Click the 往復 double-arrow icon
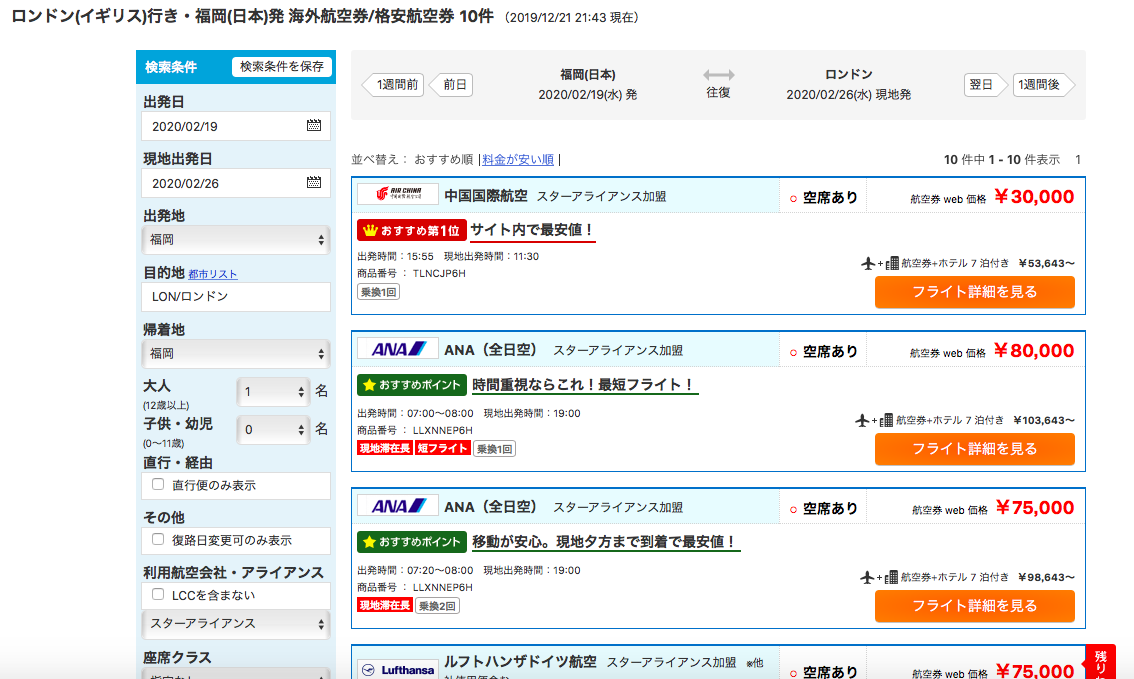The image size is (1134, 679). [718, 74]
